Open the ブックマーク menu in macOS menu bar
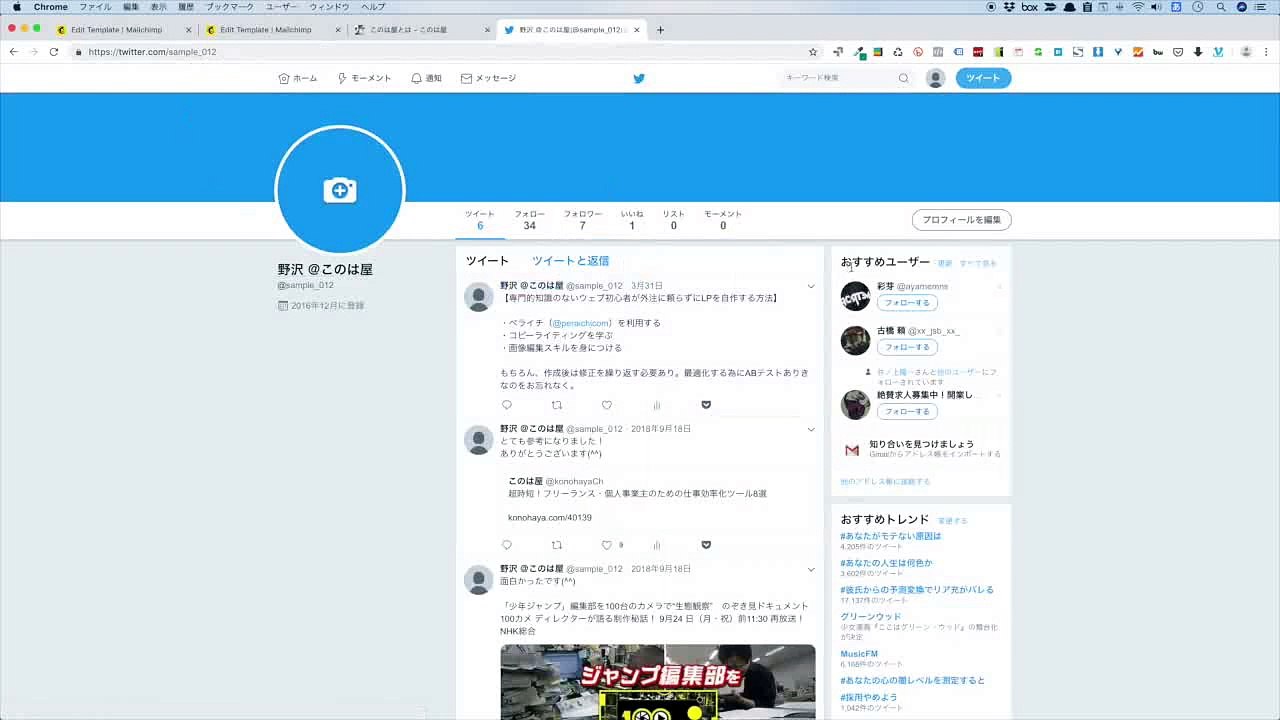 [230, 7]
